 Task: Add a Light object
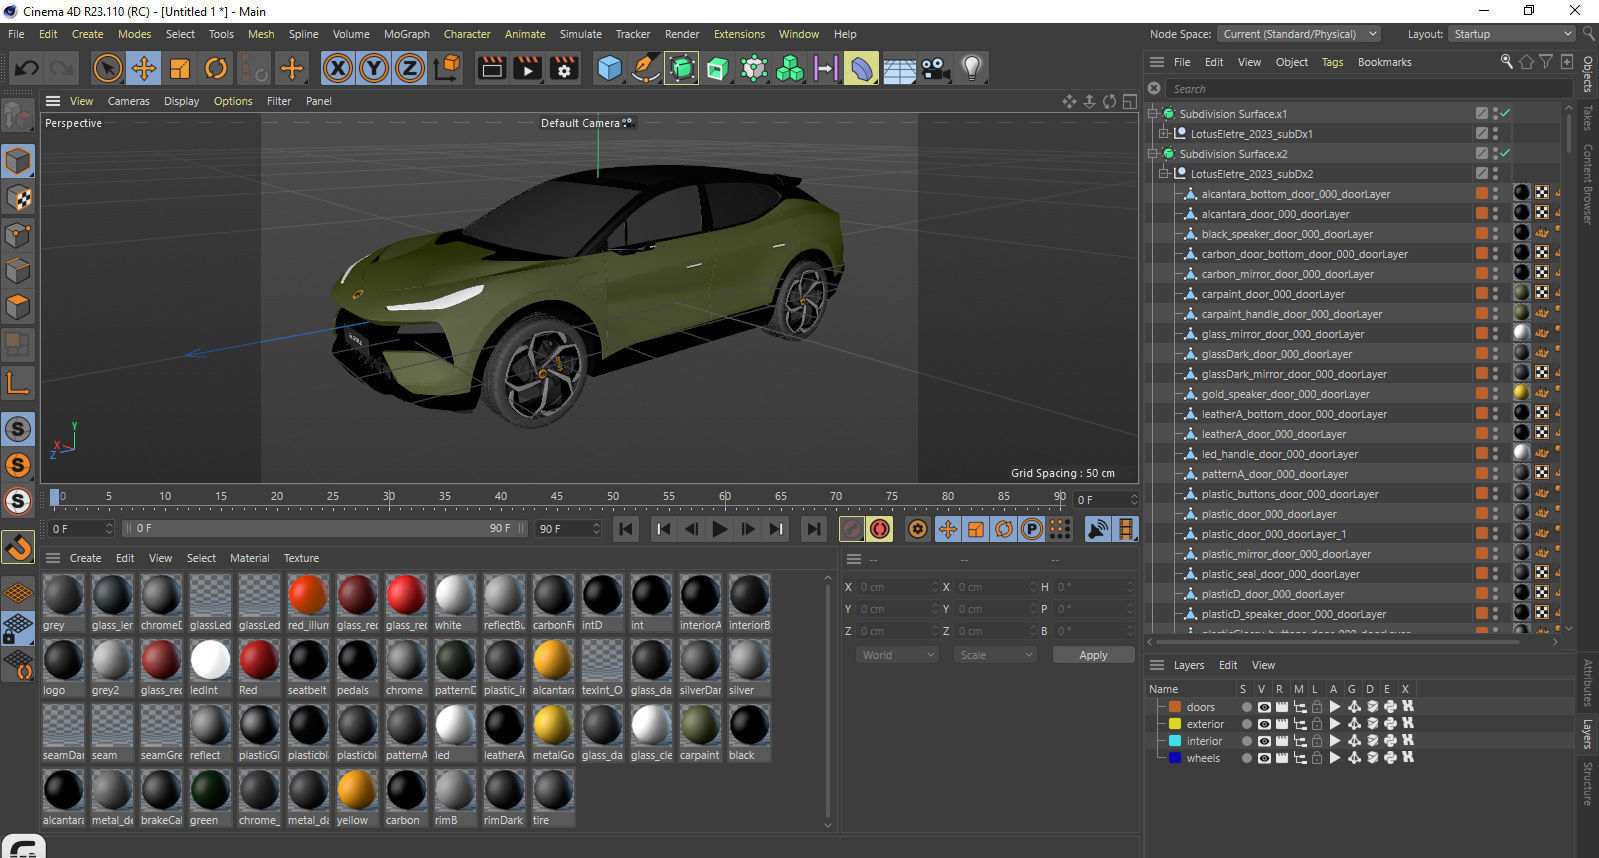pos(971,68)
